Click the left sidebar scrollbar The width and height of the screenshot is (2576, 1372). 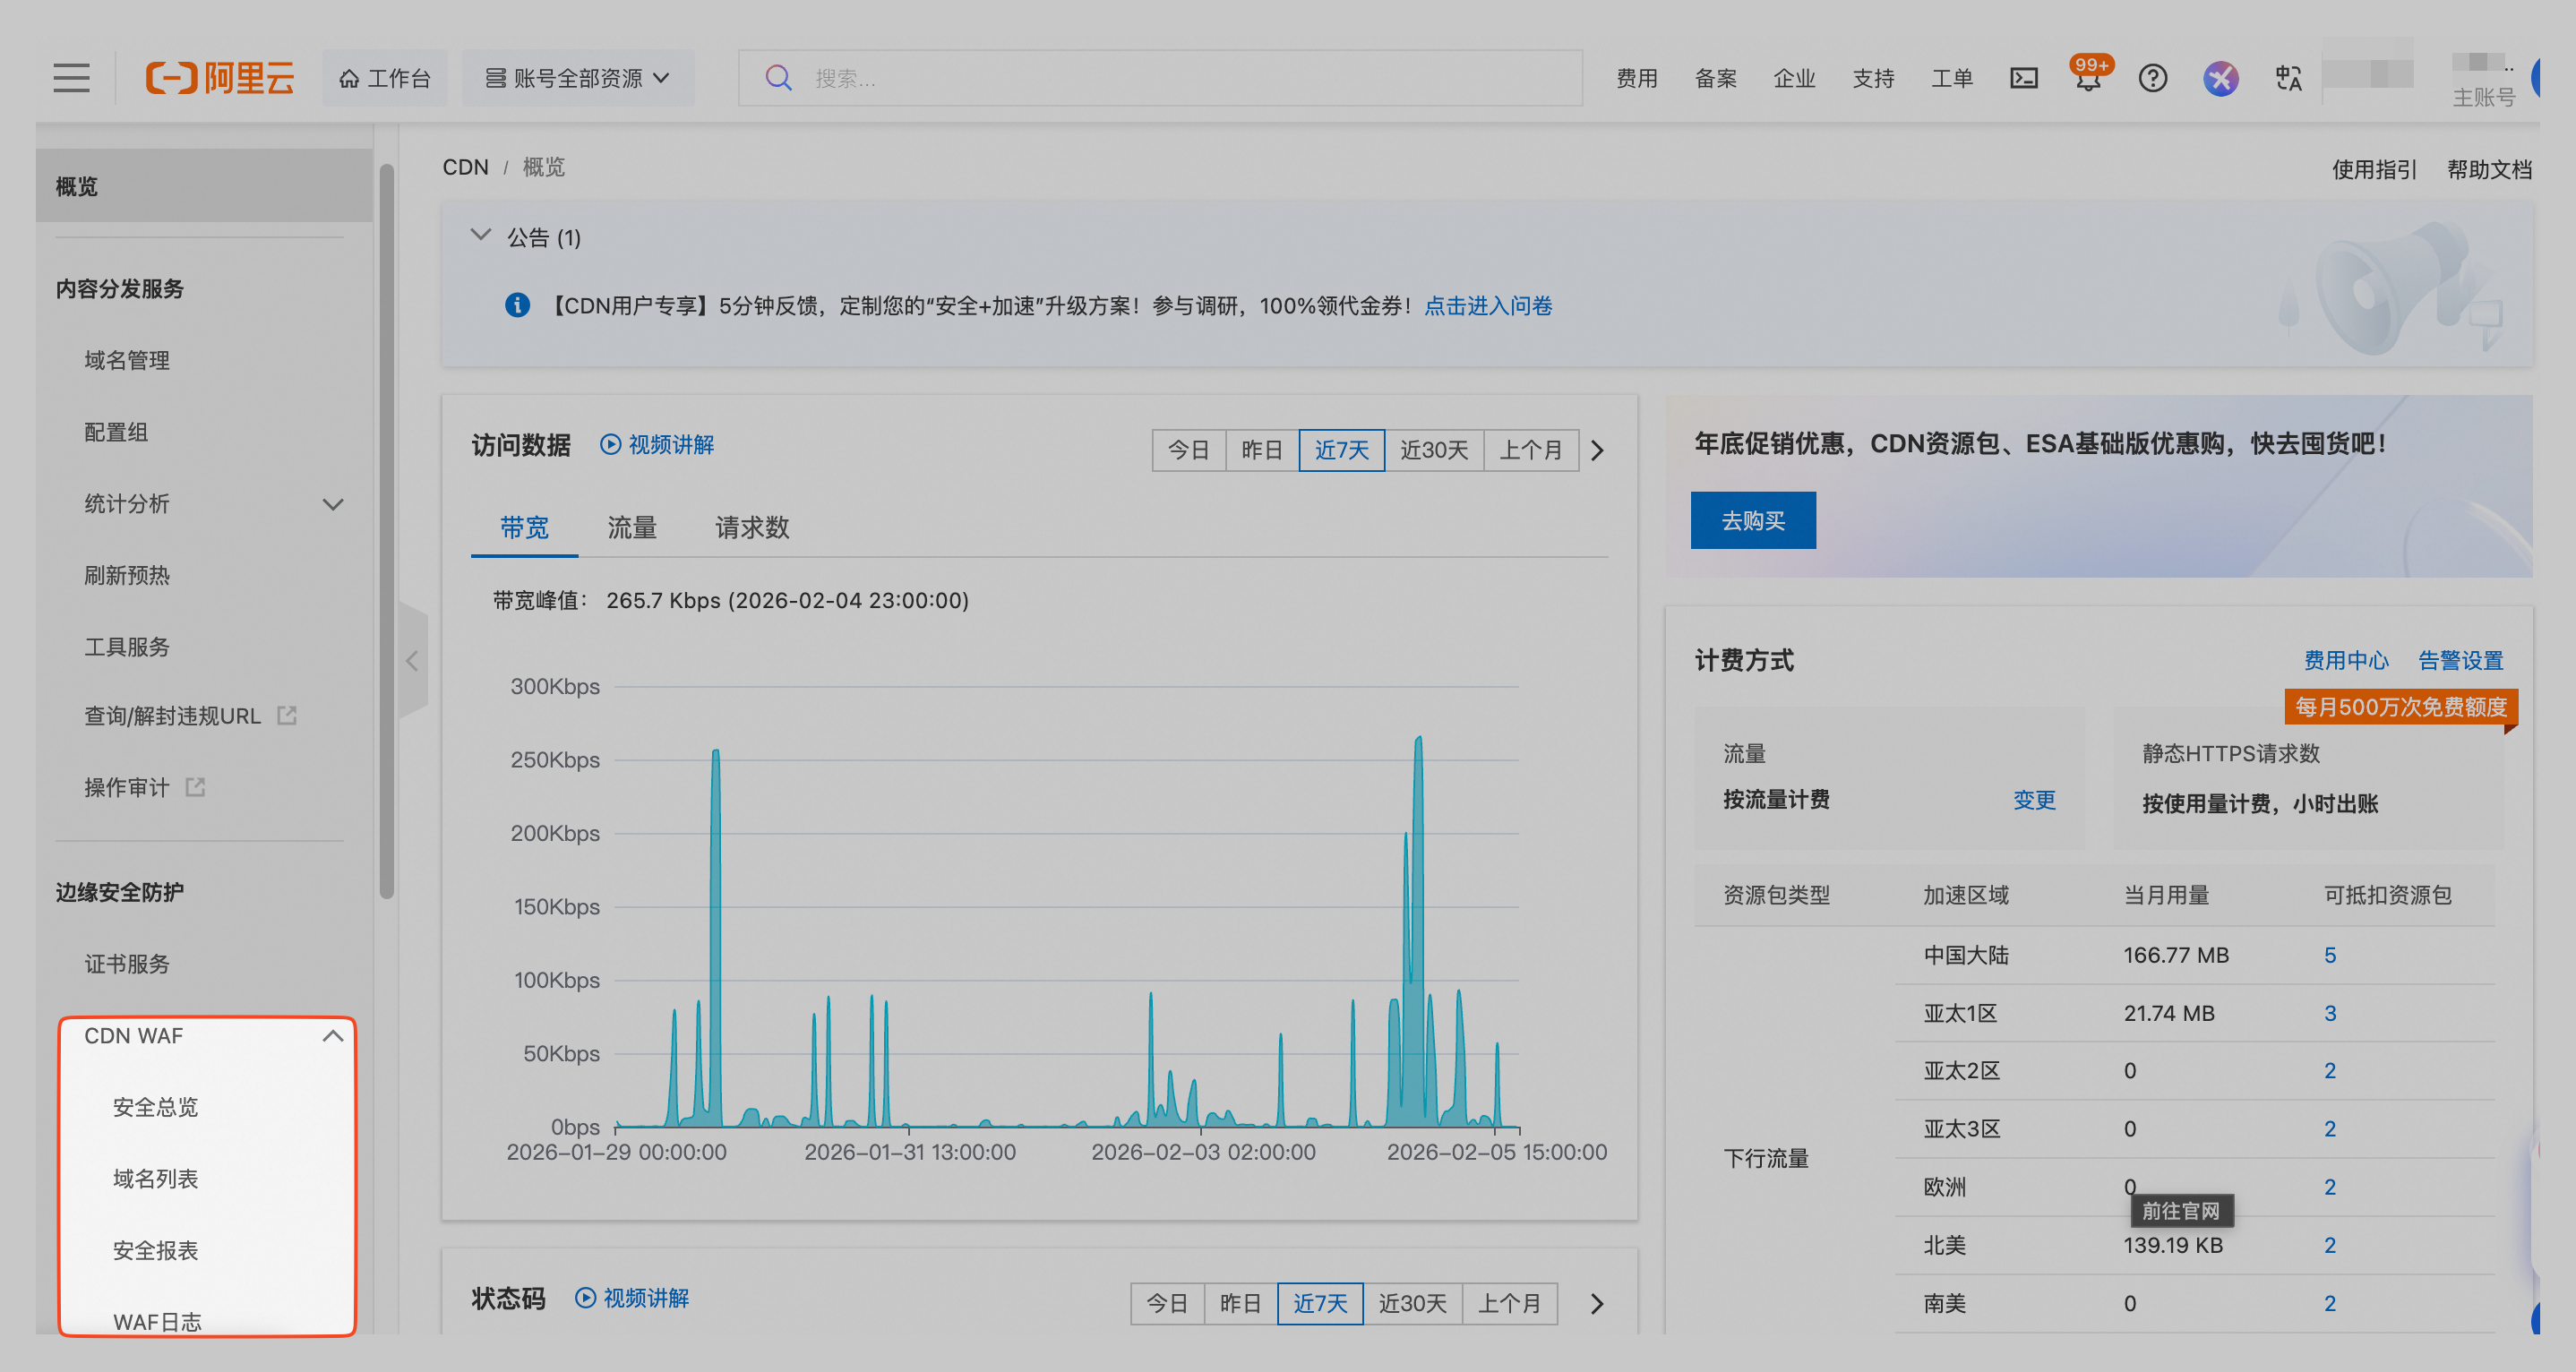[x=387, y=530]
